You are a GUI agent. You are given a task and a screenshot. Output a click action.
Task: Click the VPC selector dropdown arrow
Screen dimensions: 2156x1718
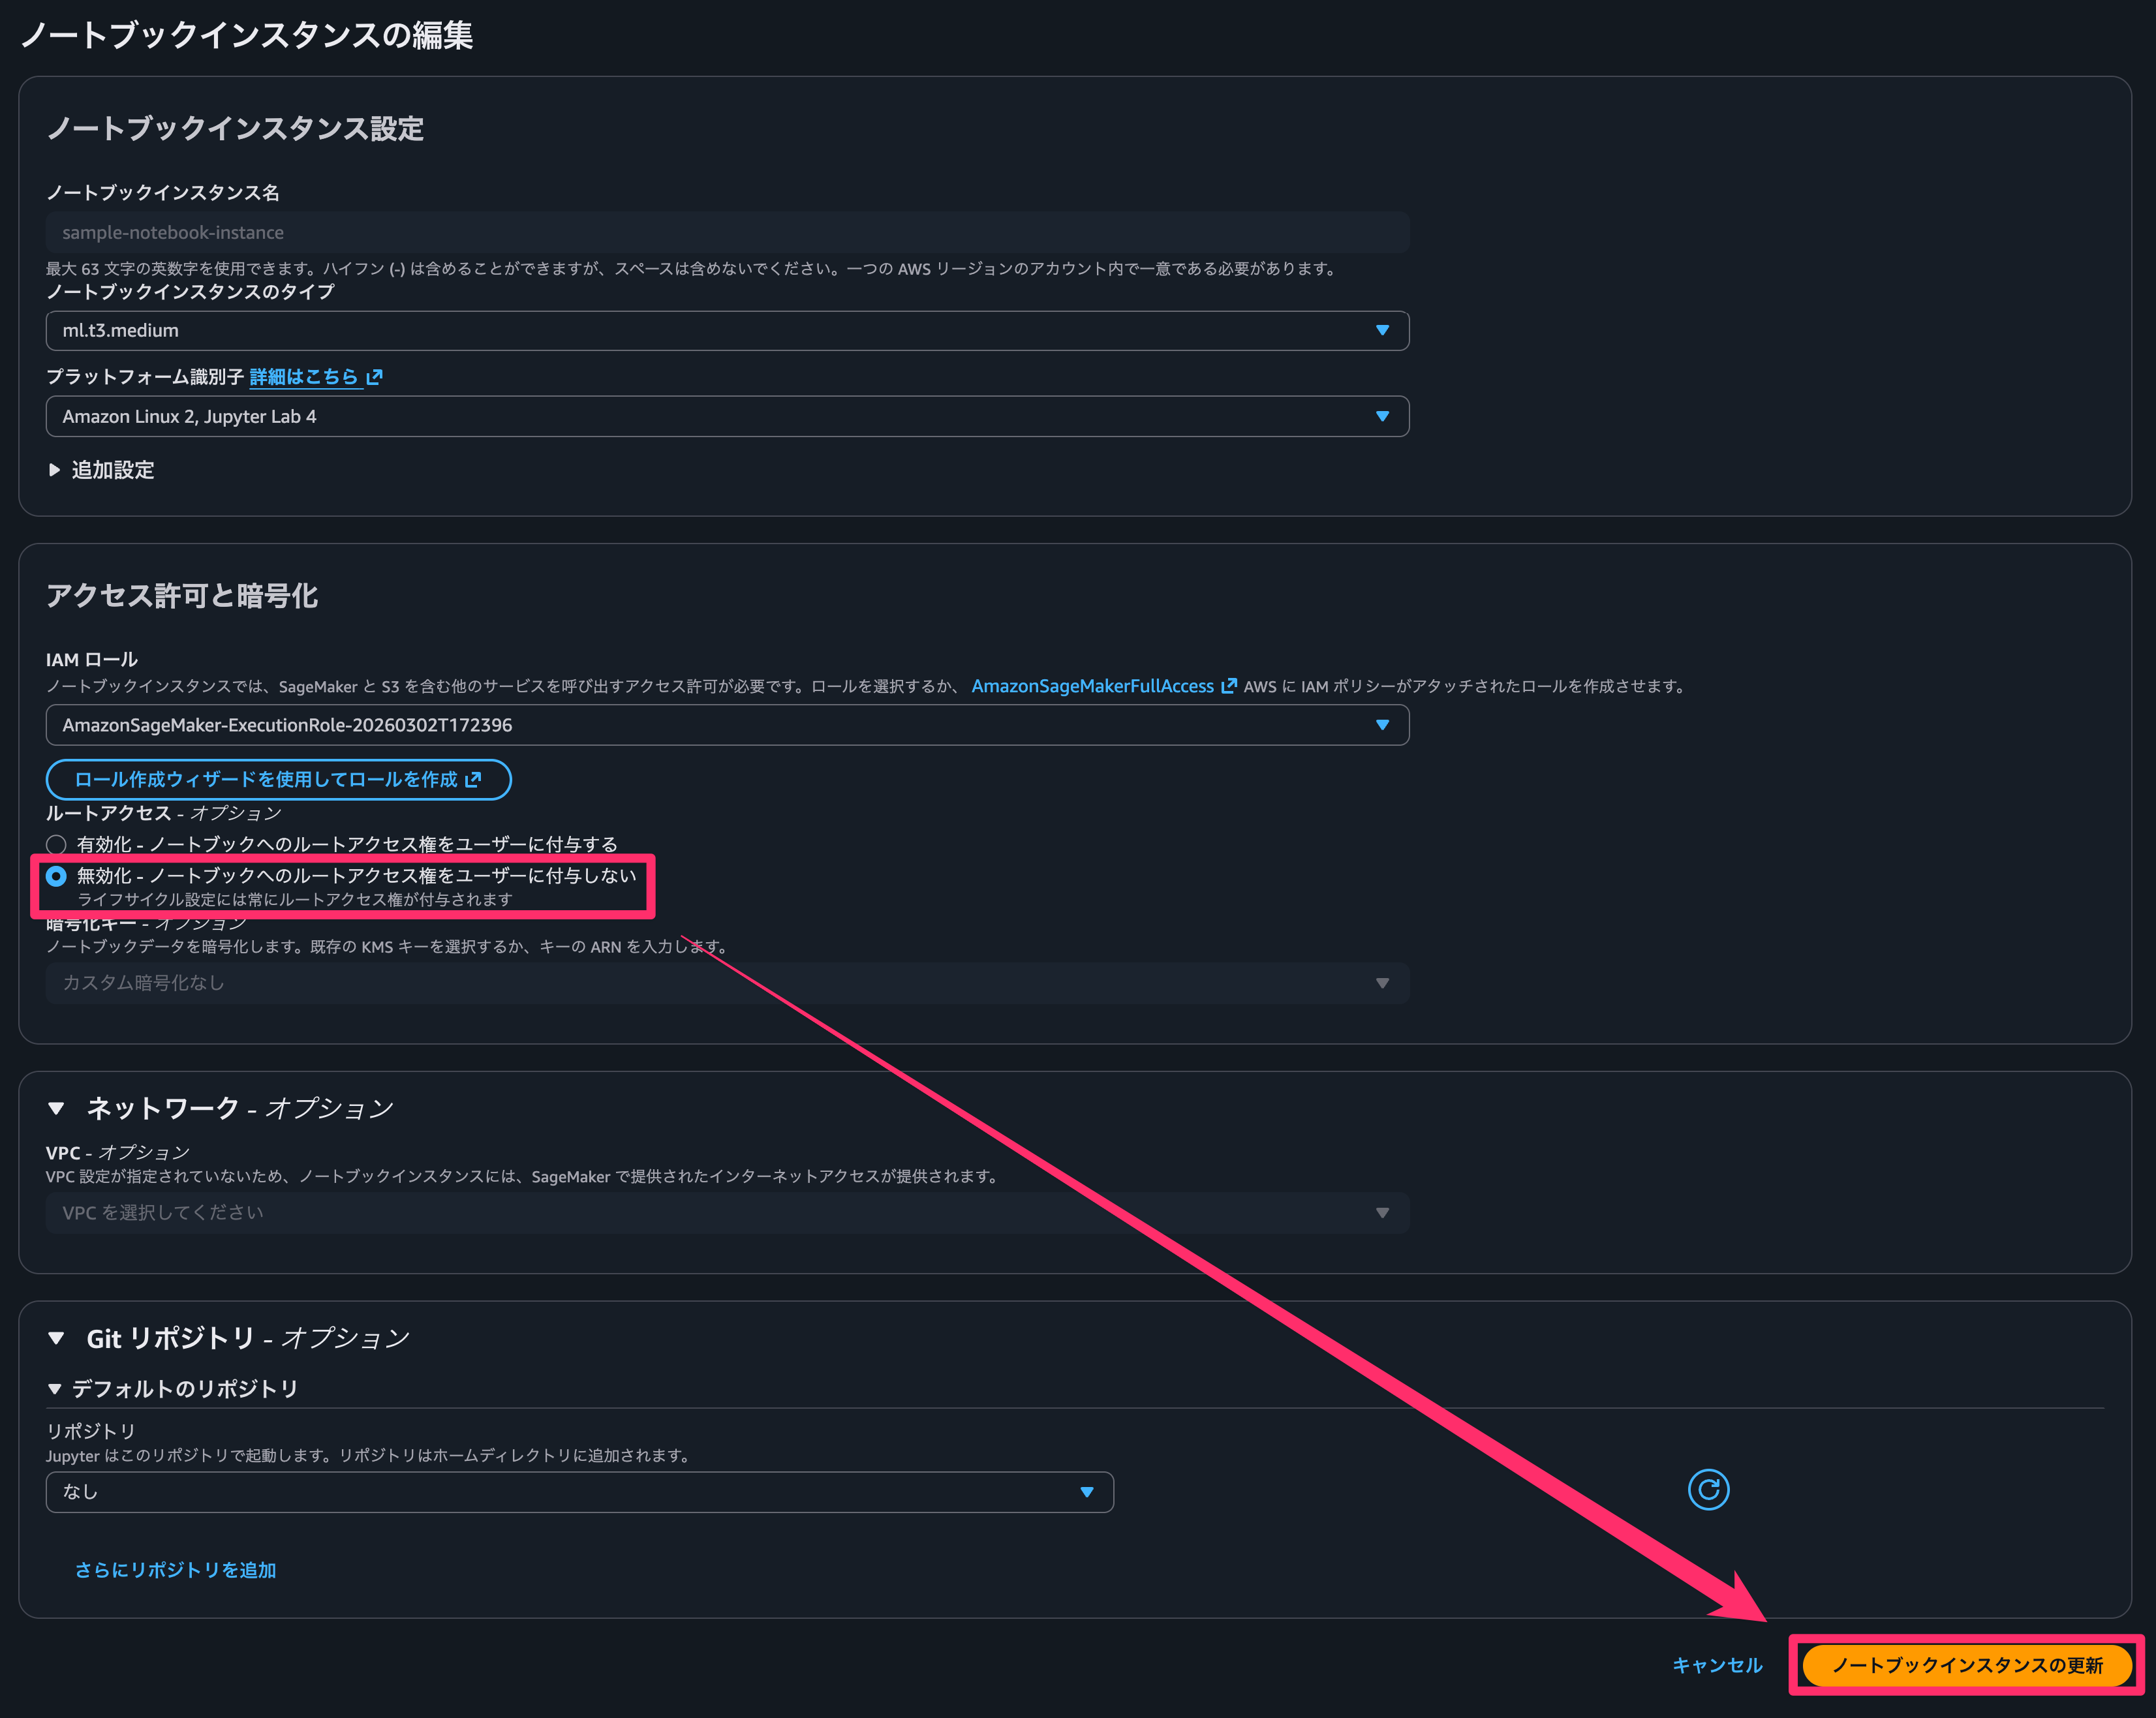(x=1382, y=1213)
